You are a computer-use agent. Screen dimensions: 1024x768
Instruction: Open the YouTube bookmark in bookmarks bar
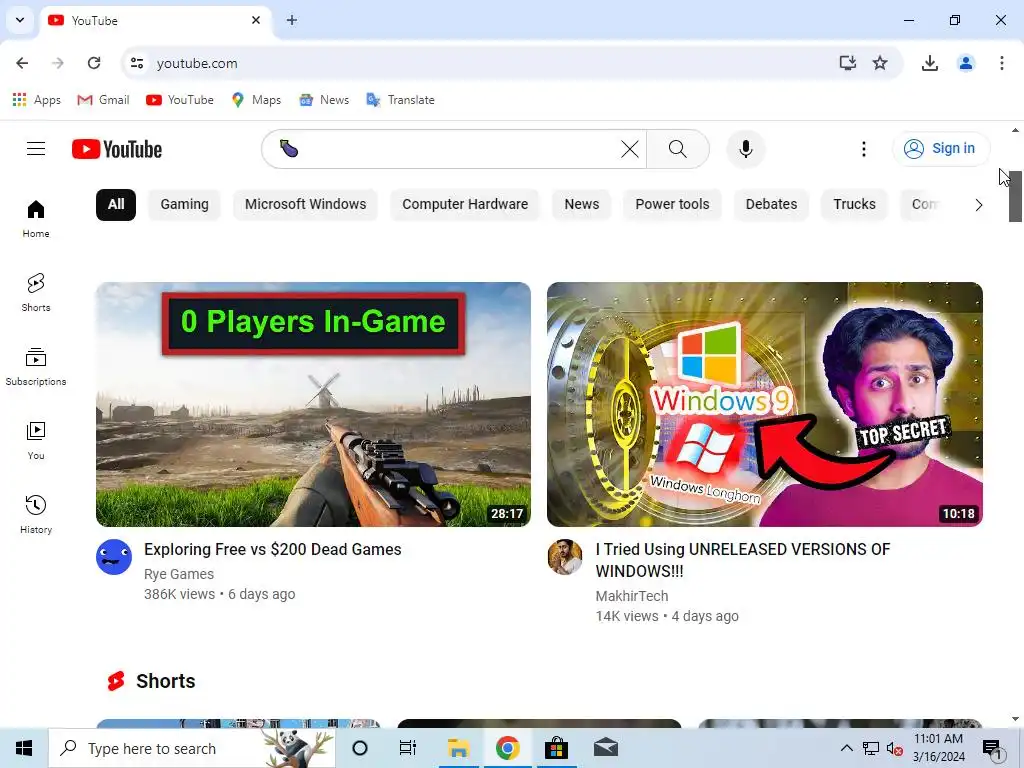[x=180, y=100]
